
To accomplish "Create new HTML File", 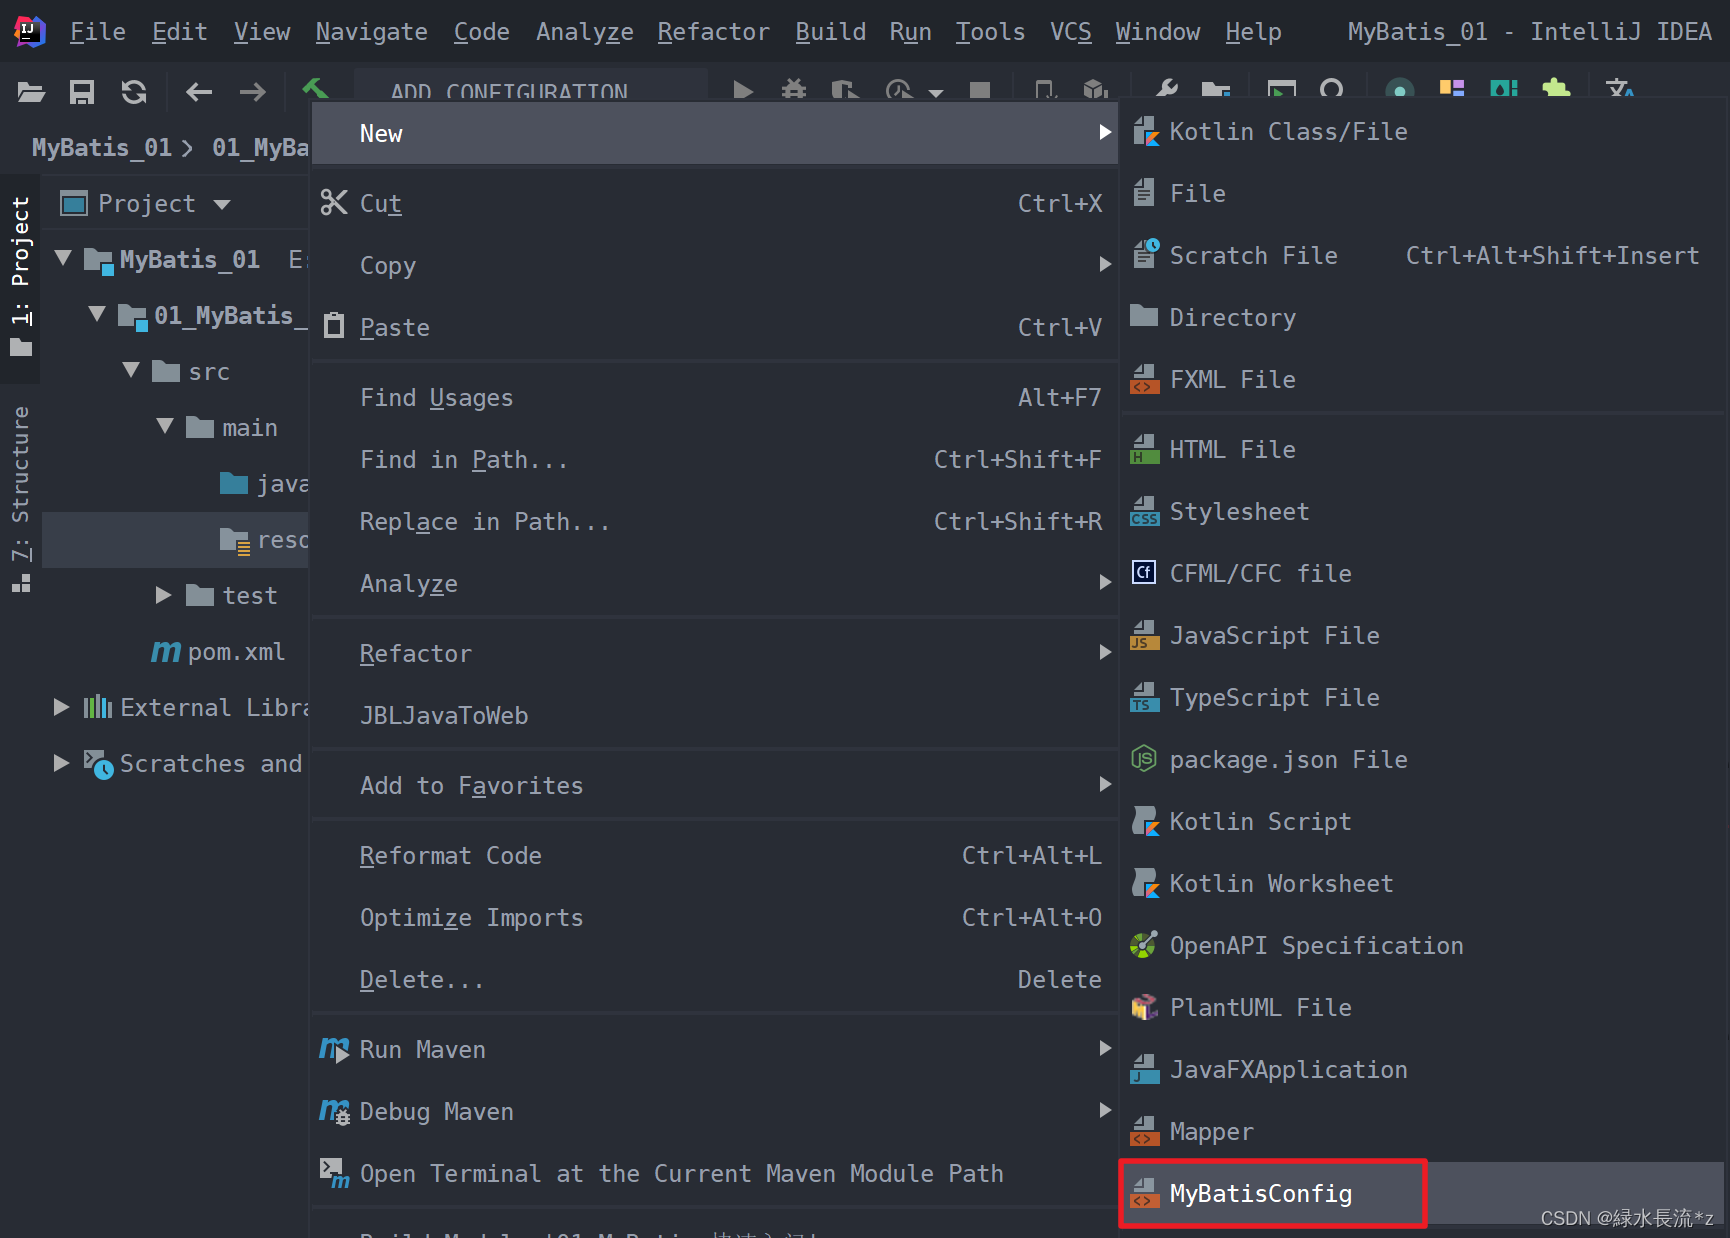I will pos(1424,449).
